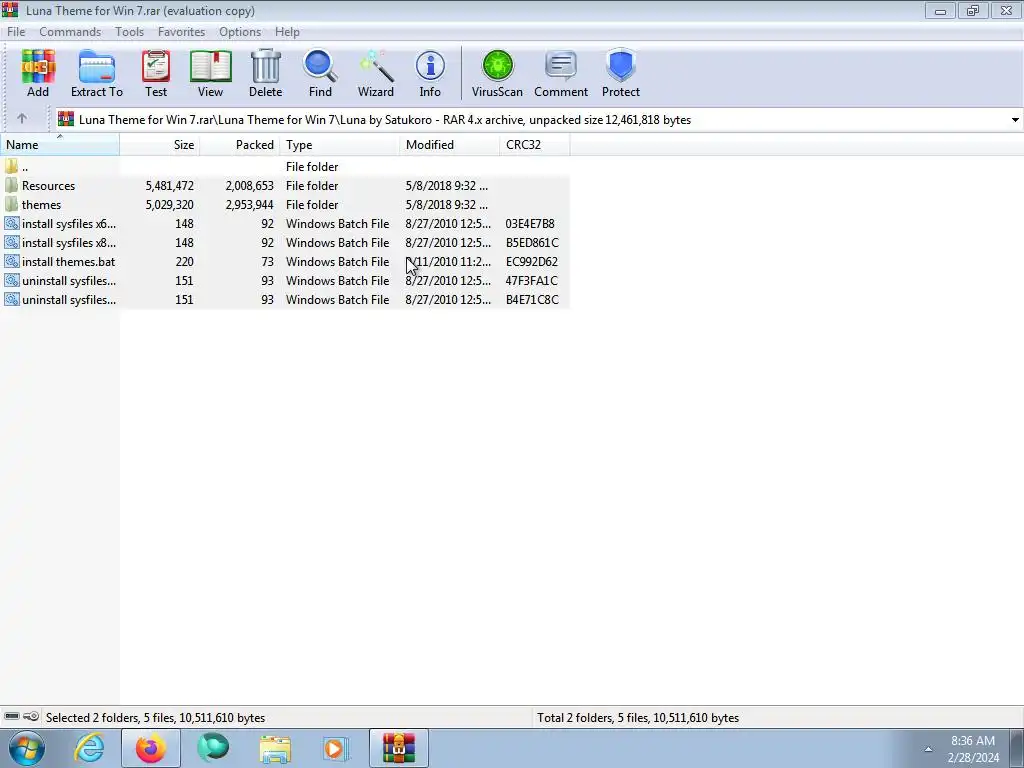
Task: Sort by the Name column header
Action: 59,144
